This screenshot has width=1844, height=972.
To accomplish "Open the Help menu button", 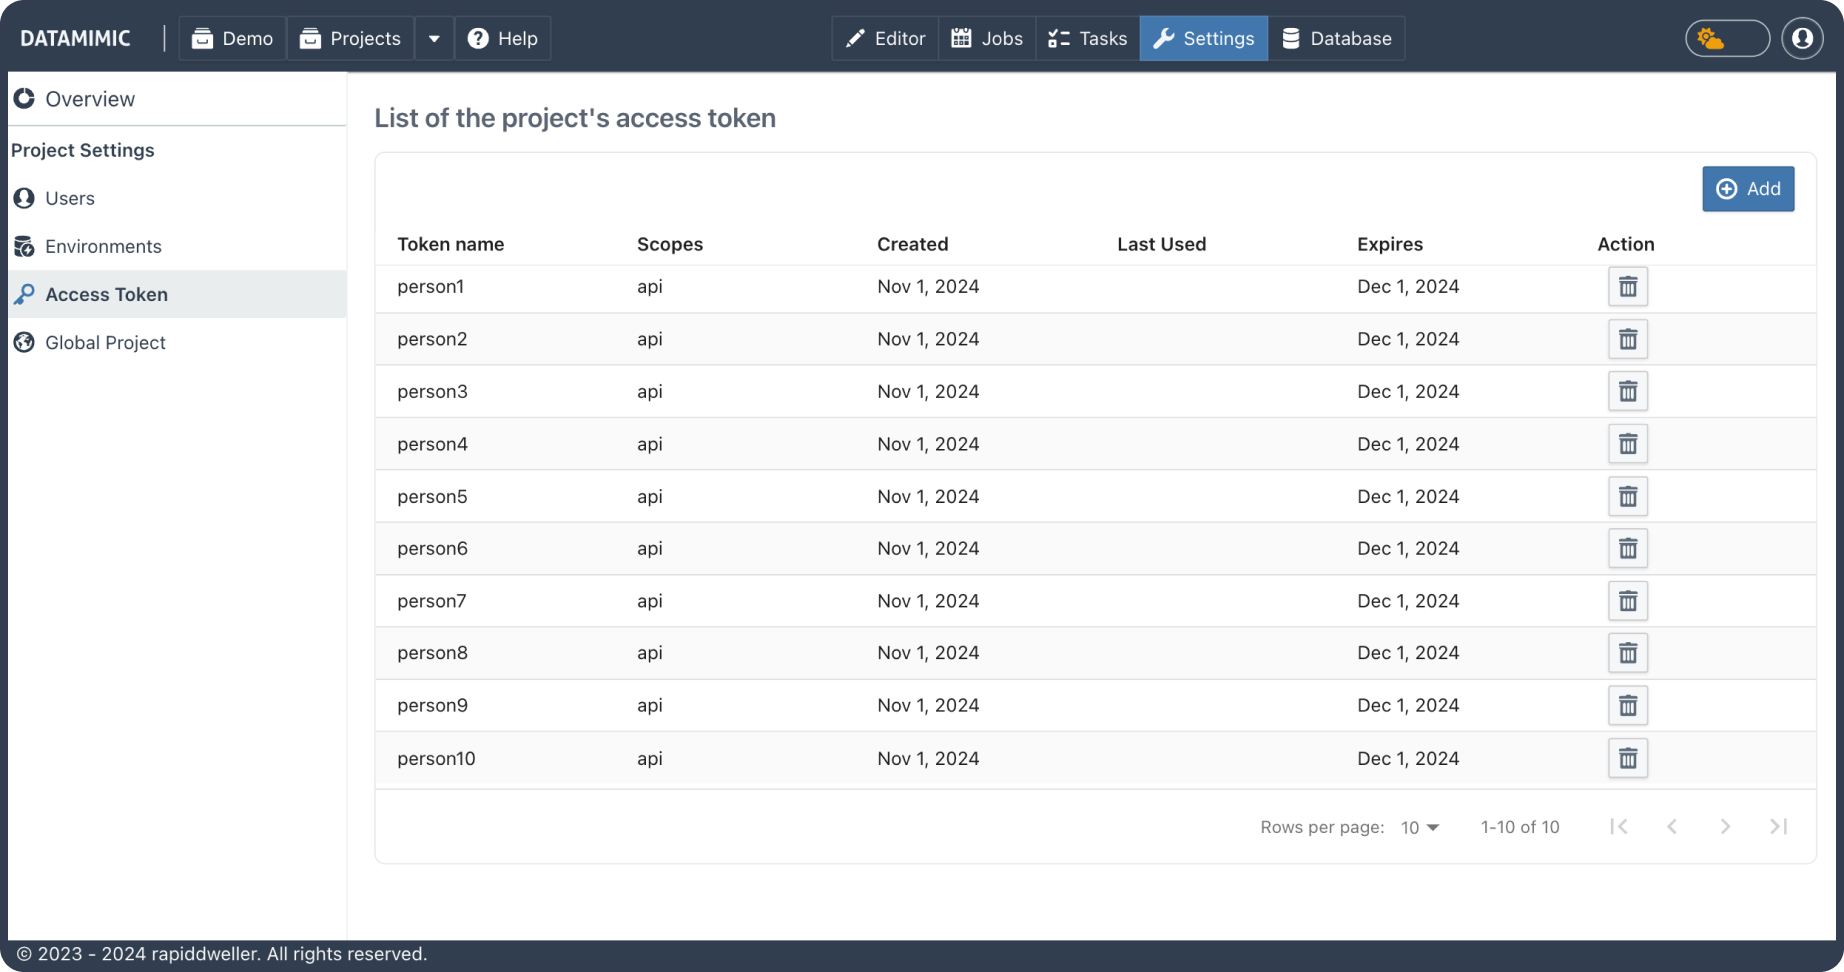I will [503, 39].
